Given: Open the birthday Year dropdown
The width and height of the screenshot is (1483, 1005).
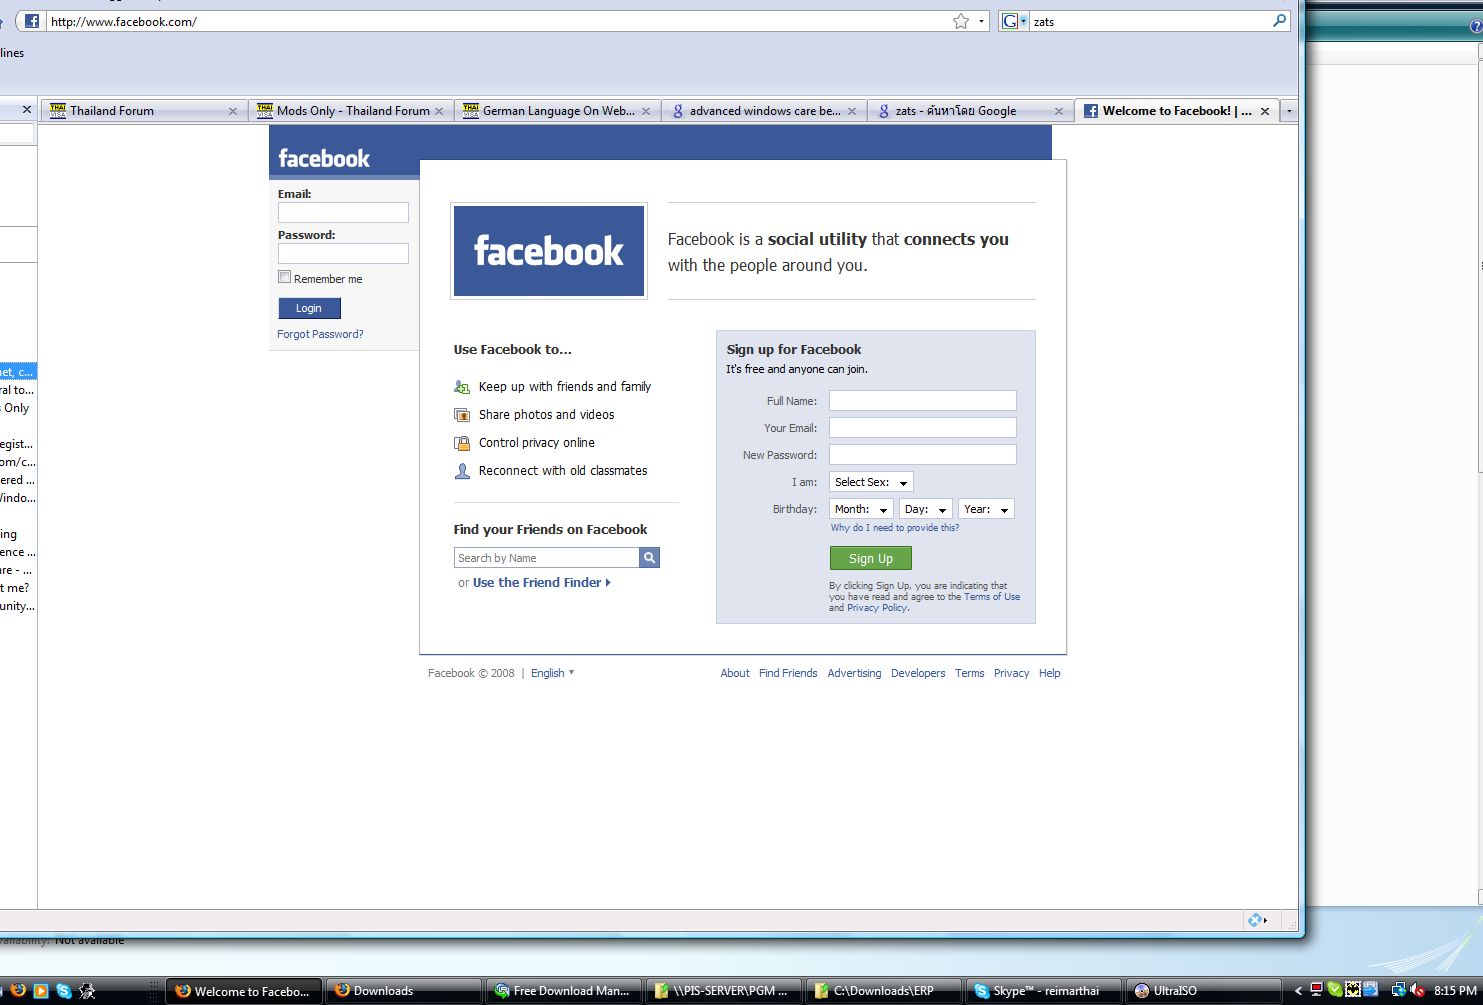Looking at the screenshot, I should coord(986,509).
